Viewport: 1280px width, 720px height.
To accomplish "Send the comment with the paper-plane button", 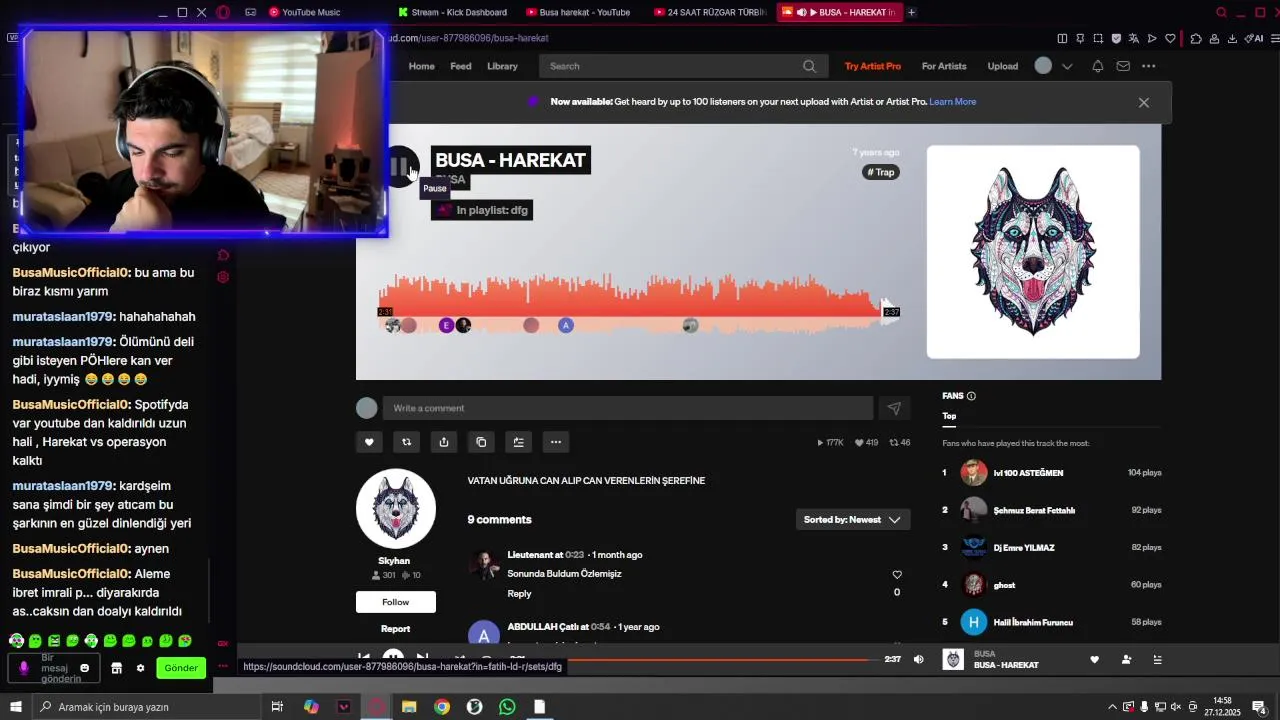I will (x=894, y=408).
